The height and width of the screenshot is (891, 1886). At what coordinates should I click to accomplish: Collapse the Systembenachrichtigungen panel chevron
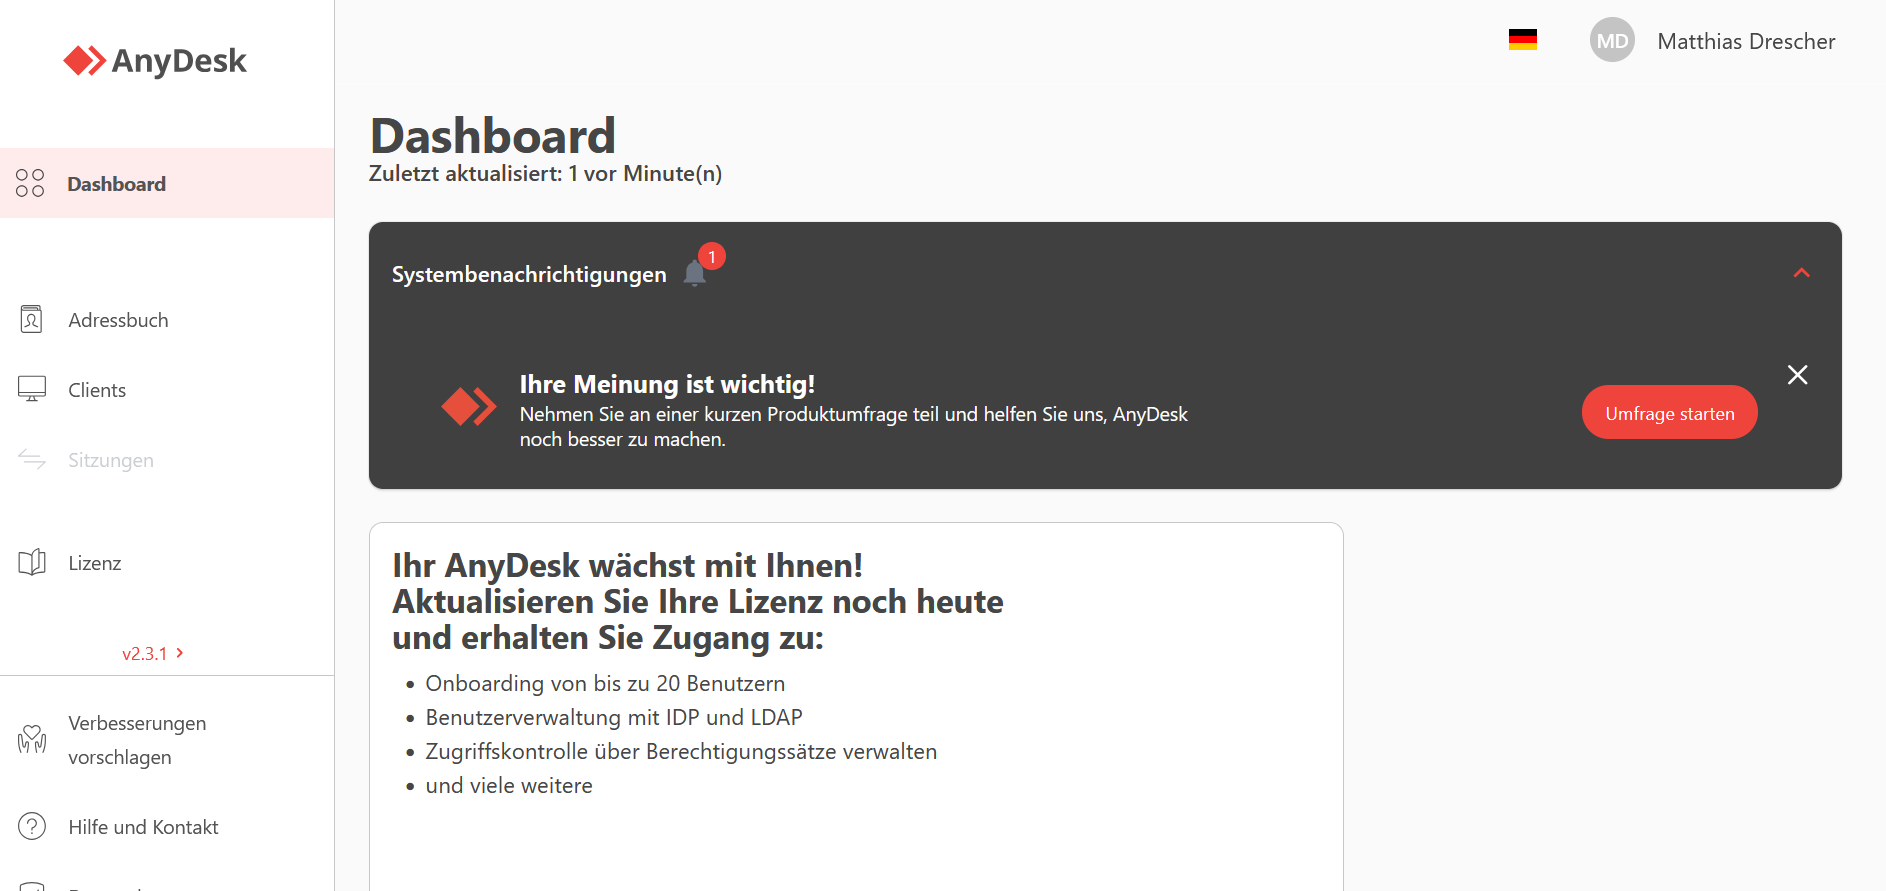pos(1802,273)
